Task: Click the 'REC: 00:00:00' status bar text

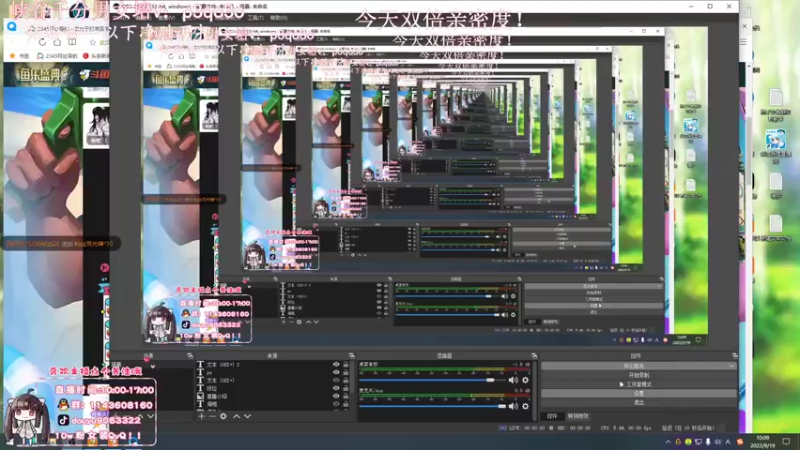Action: pos(574,428)
